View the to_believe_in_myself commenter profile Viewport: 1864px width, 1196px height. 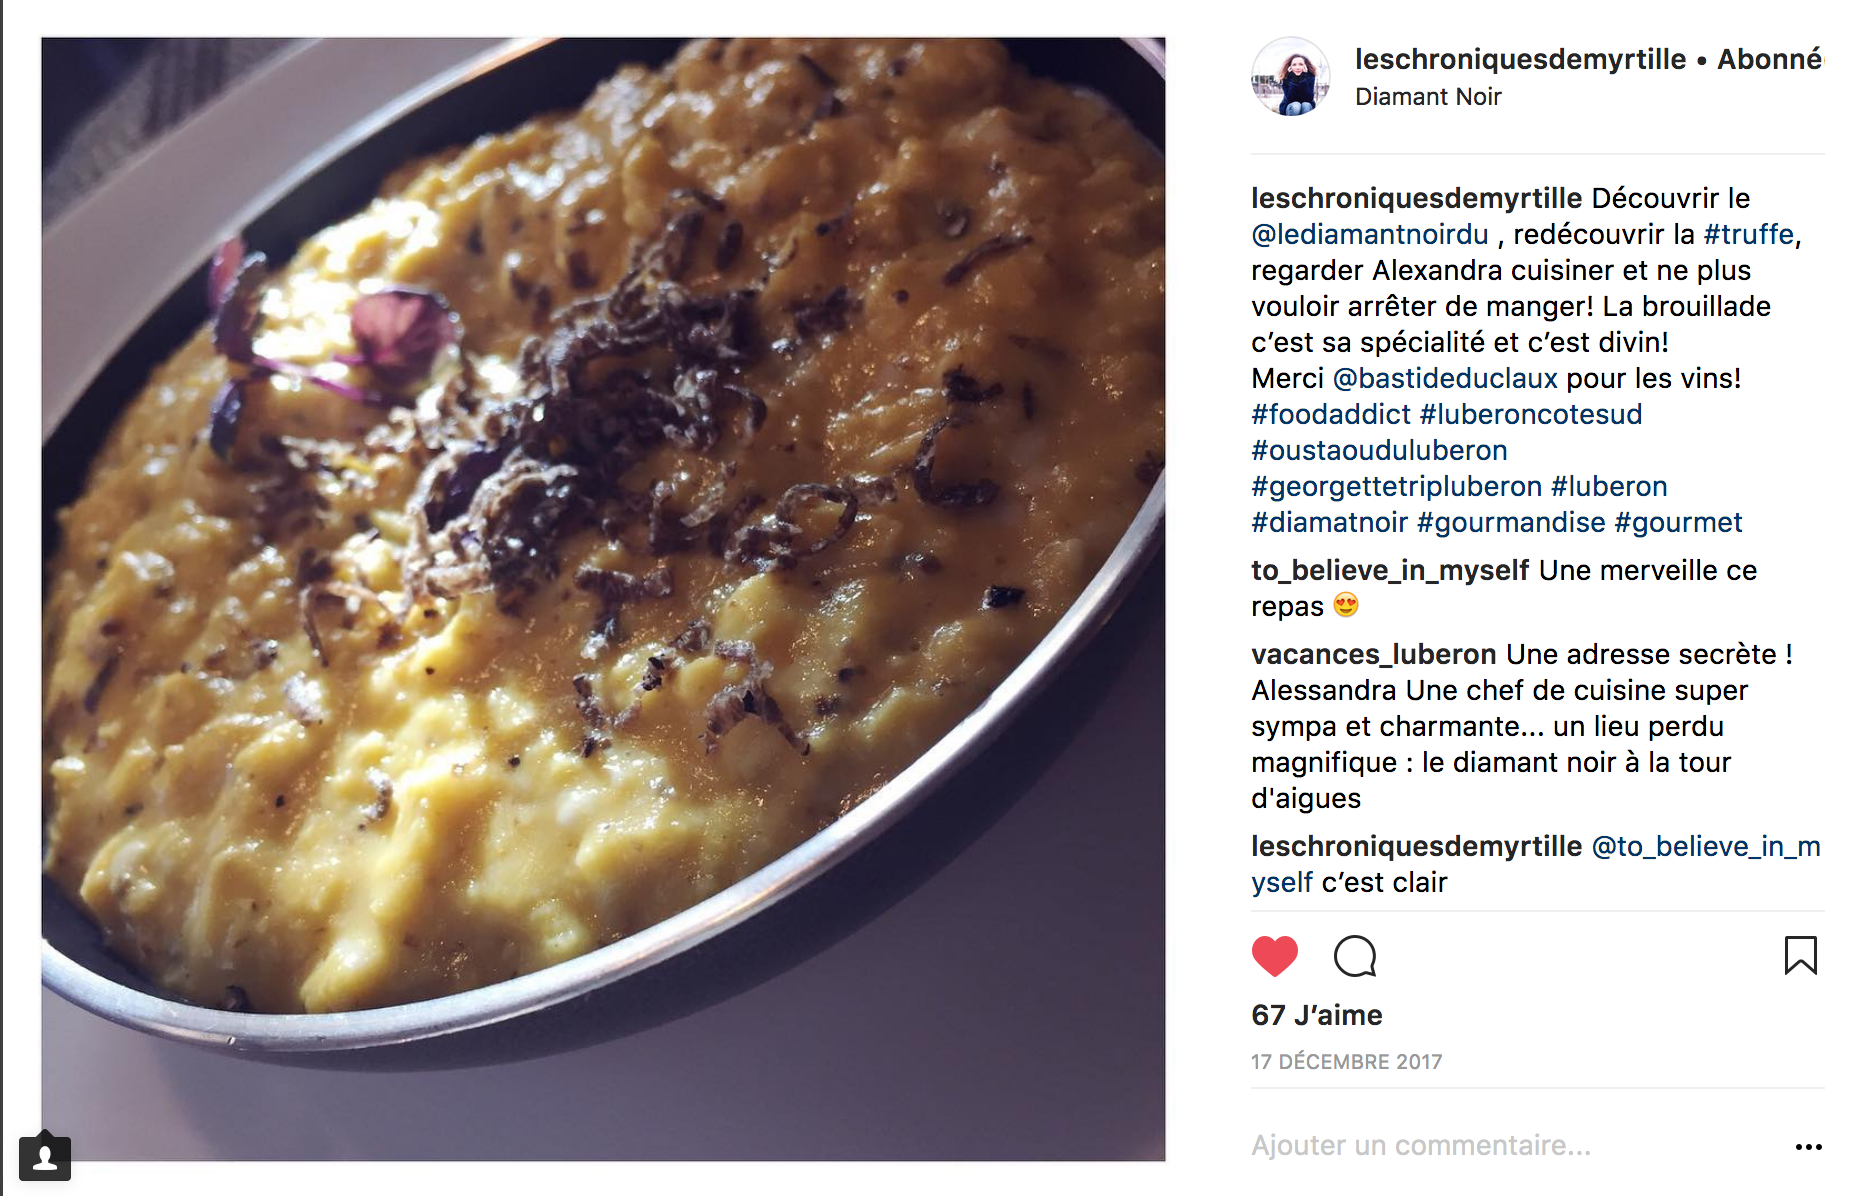click(1390, 570)
